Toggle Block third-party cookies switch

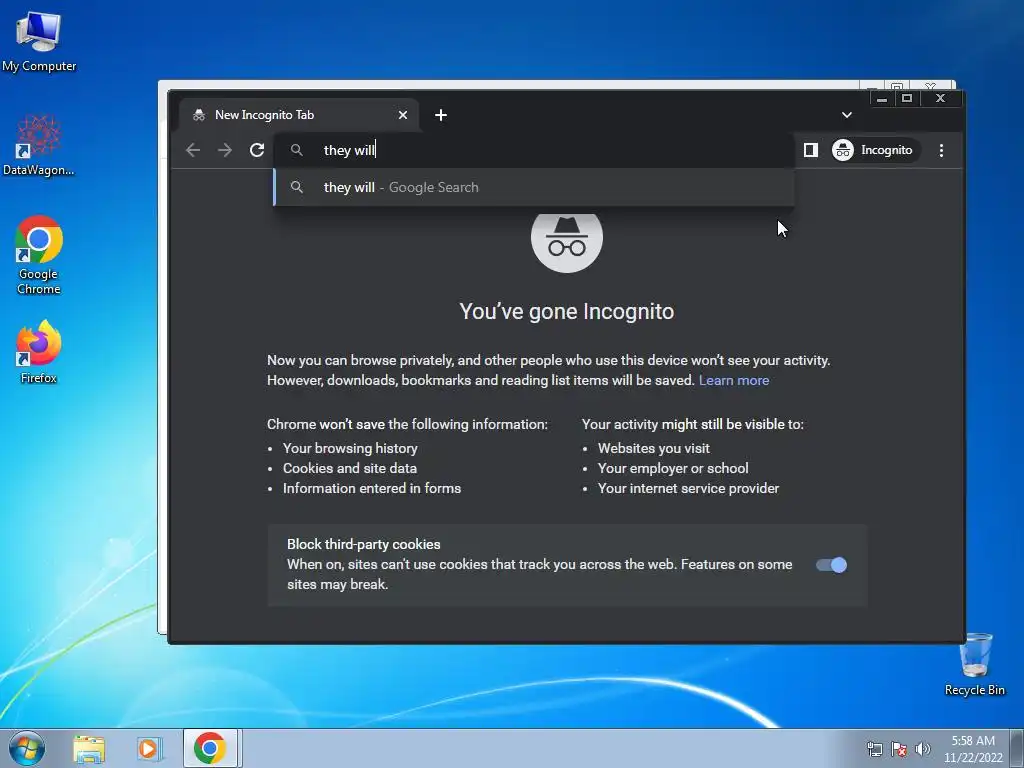click(x=831, y=565)
